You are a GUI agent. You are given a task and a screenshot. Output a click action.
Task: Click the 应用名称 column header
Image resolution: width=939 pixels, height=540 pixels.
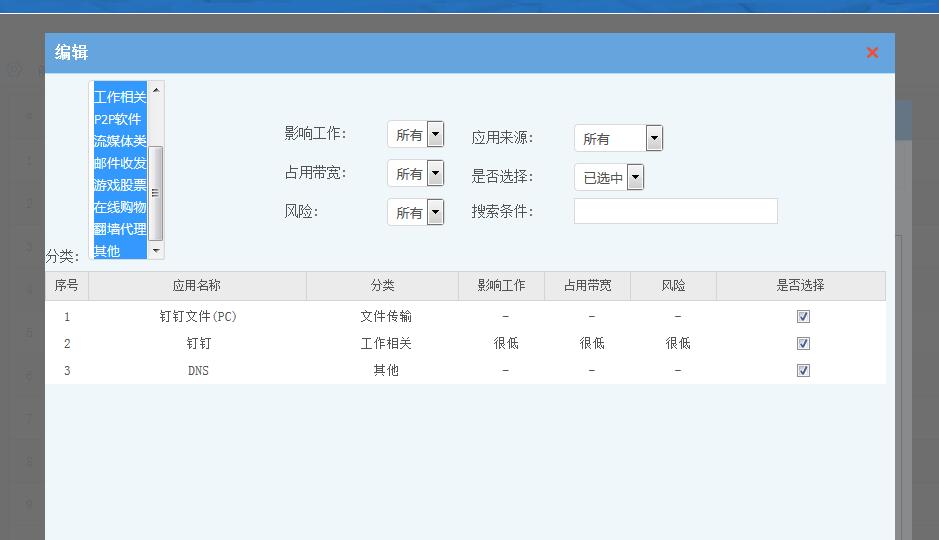click(197, 286)
